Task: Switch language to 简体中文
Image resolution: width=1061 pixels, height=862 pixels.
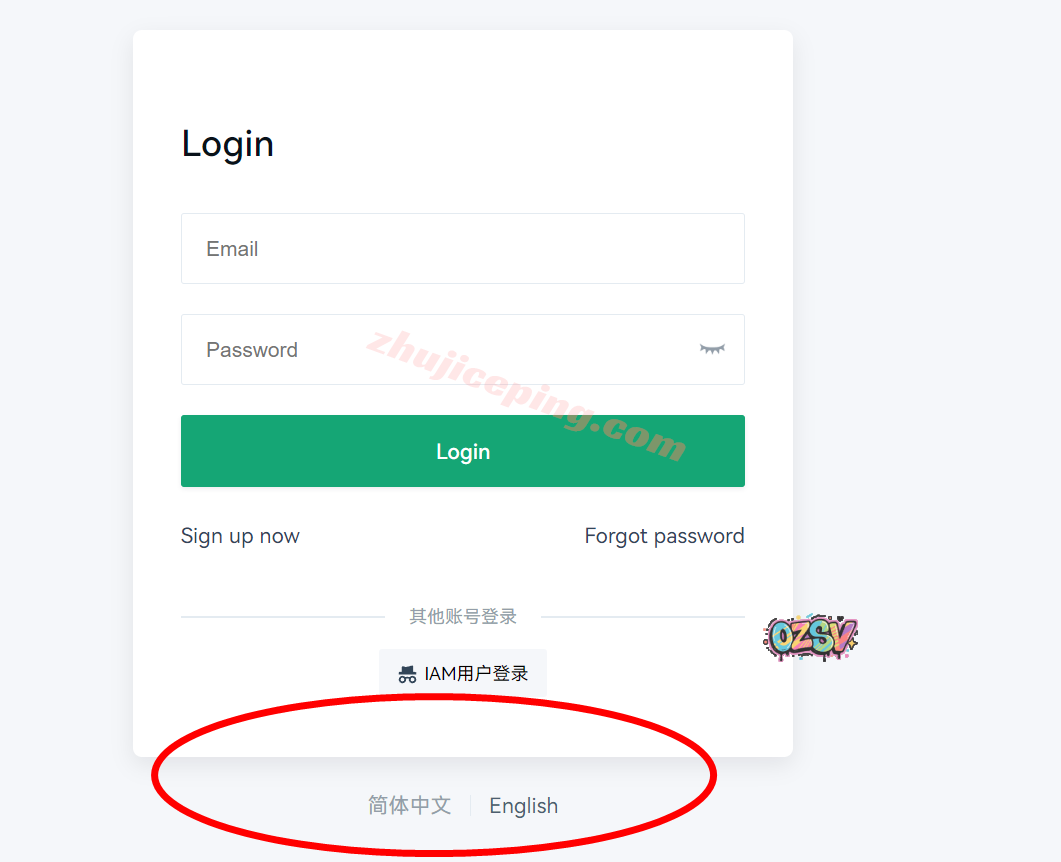Action: tap(409, 805)
